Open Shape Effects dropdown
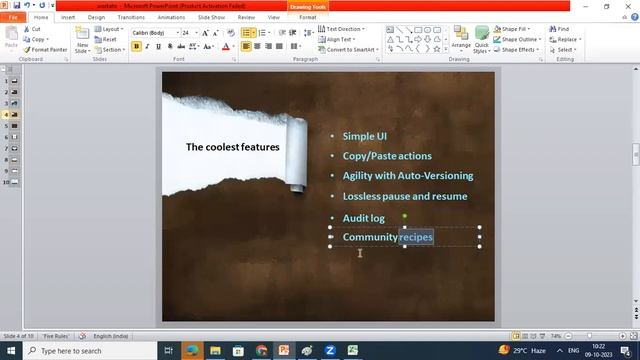Image resolution: width=640 pixels, height=360 pixels. 516,49
